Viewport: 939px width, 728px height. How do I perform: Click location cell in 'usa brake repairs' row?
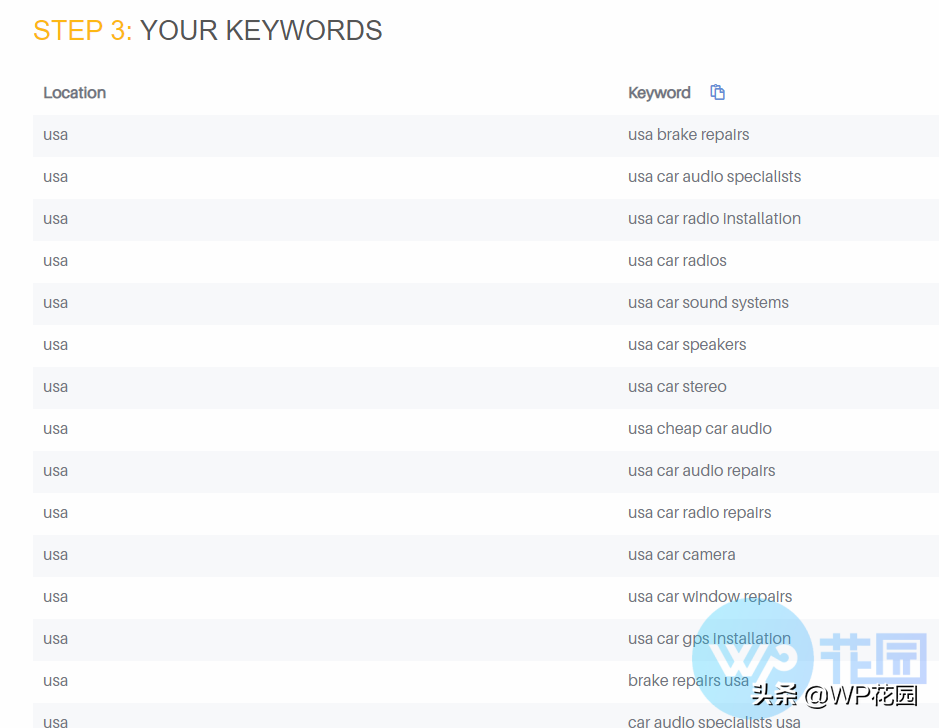click(x=56, y=135)
